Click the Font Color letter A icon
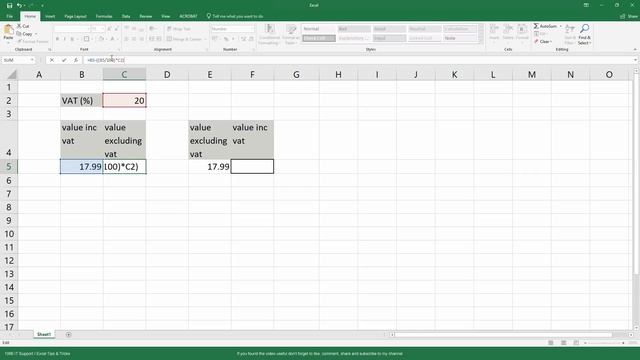640x360 pixels. 112,39
